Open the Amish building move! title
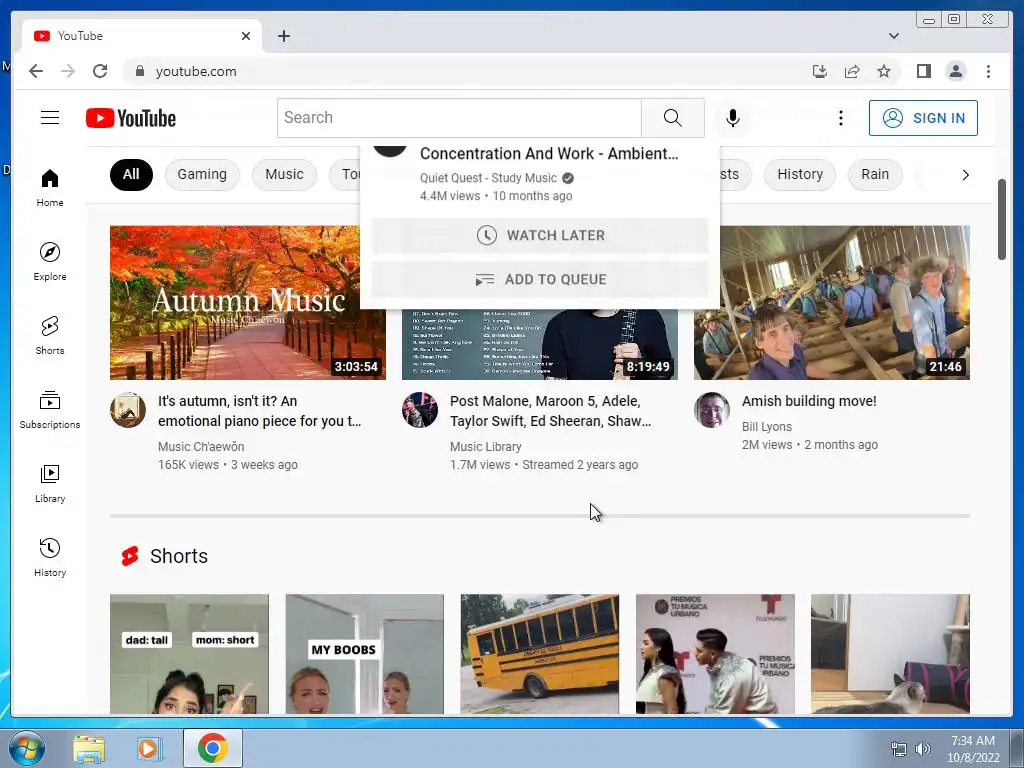Viewport: 1024px width, 768px height. point(808,401)
